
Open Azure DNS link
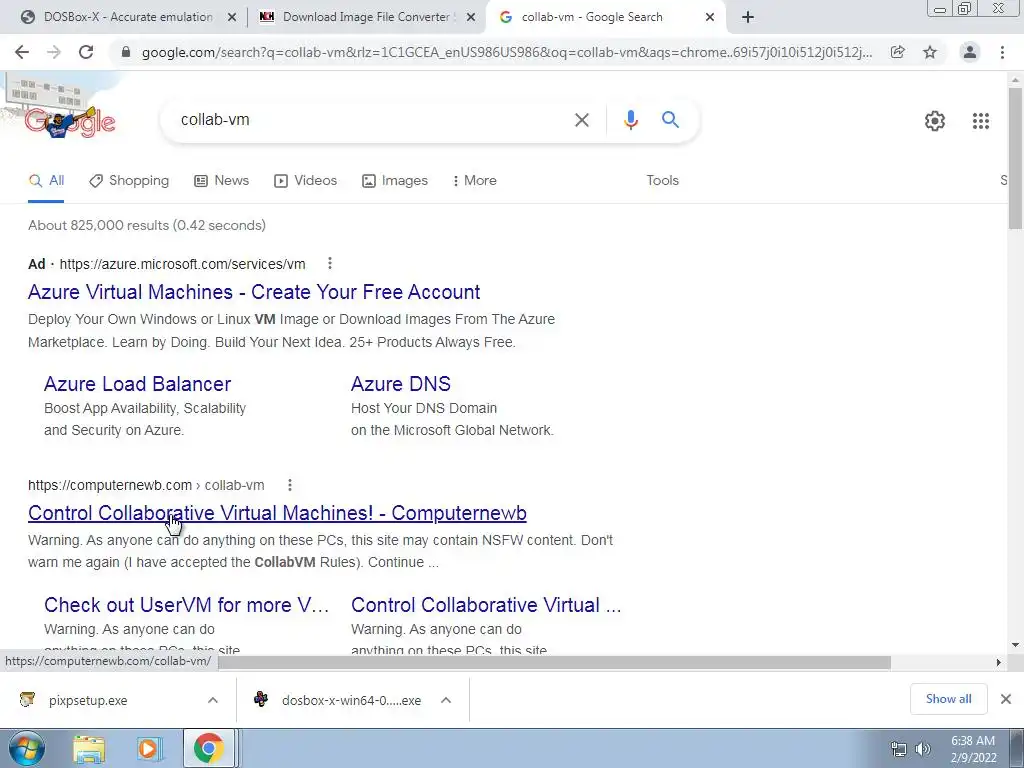coord(400,384)
